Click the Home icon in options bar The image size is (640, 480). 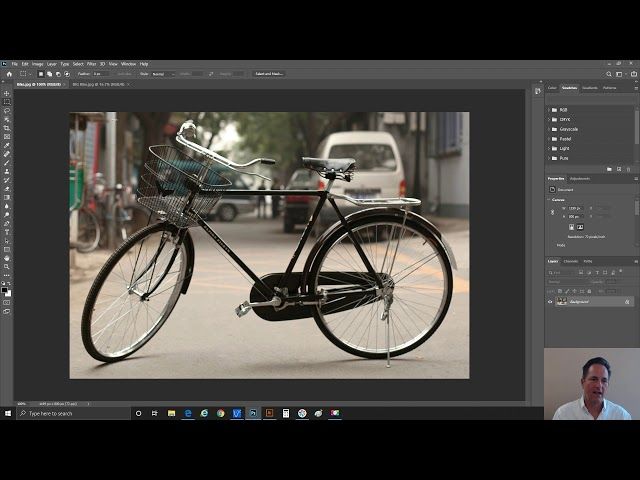click(x=9, y=73)
